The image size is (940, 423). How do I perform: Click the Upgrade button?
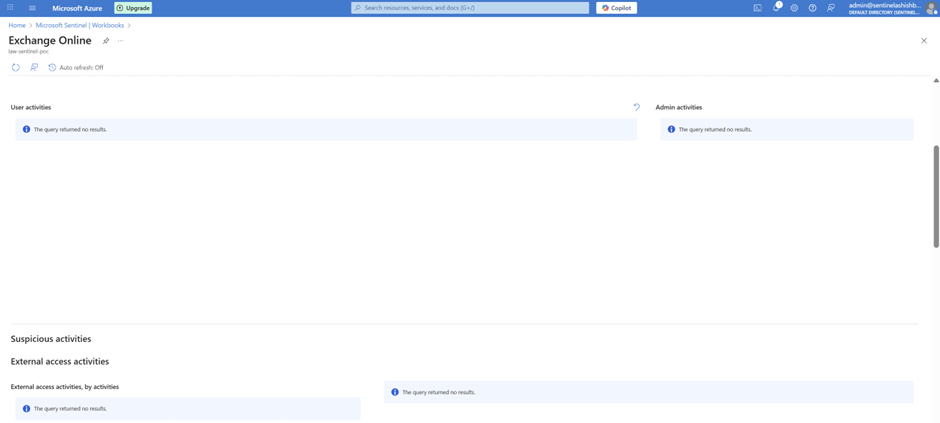(x=133, y=8)
